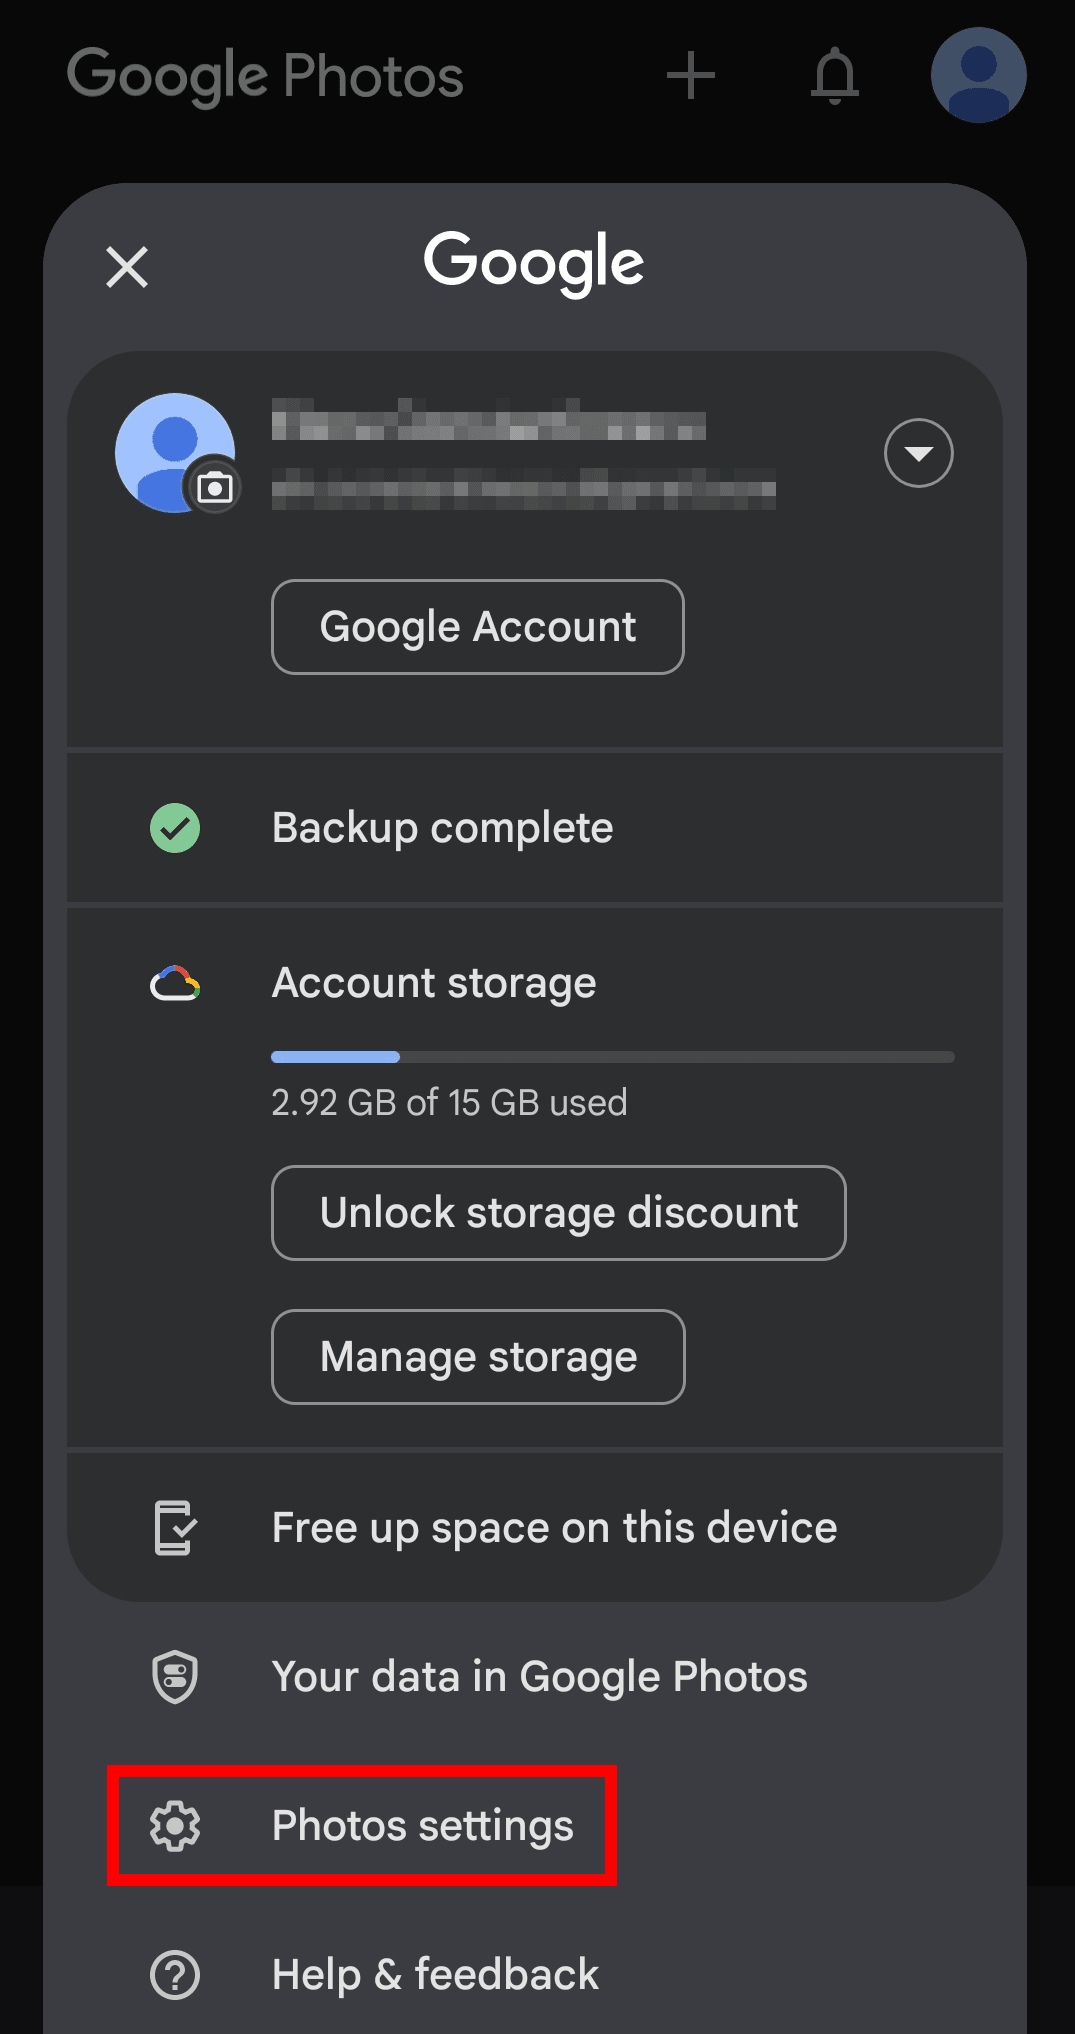Close the Google account panel
This screenshot has width=1075, height=2034.
coord(126,267)
